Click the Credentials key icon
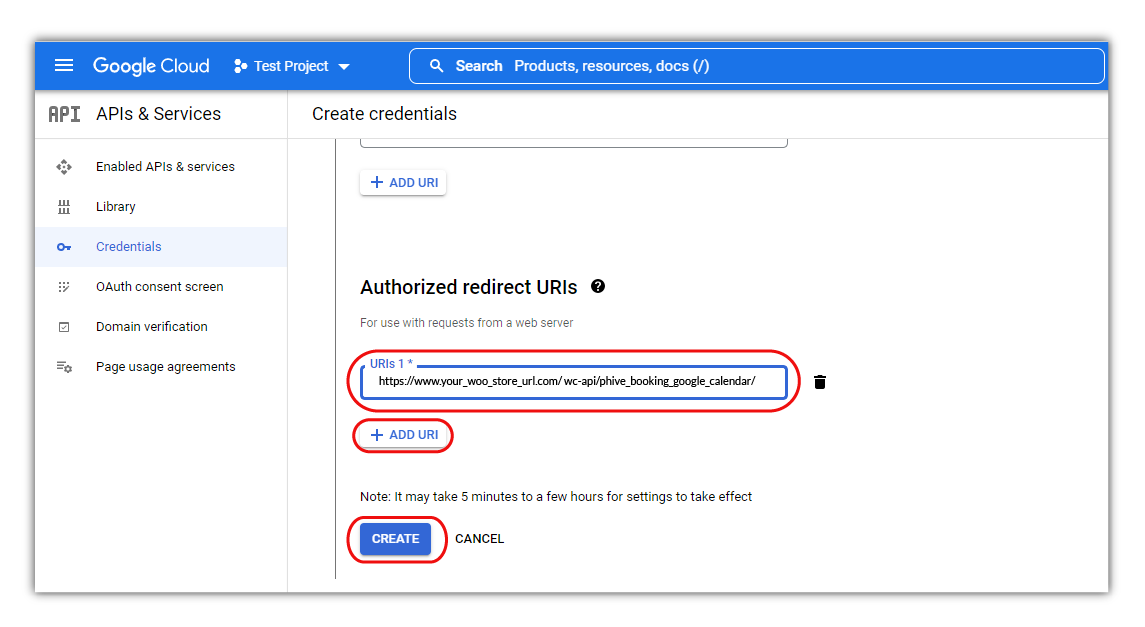The image size is (1145, 627). point(64,247)
